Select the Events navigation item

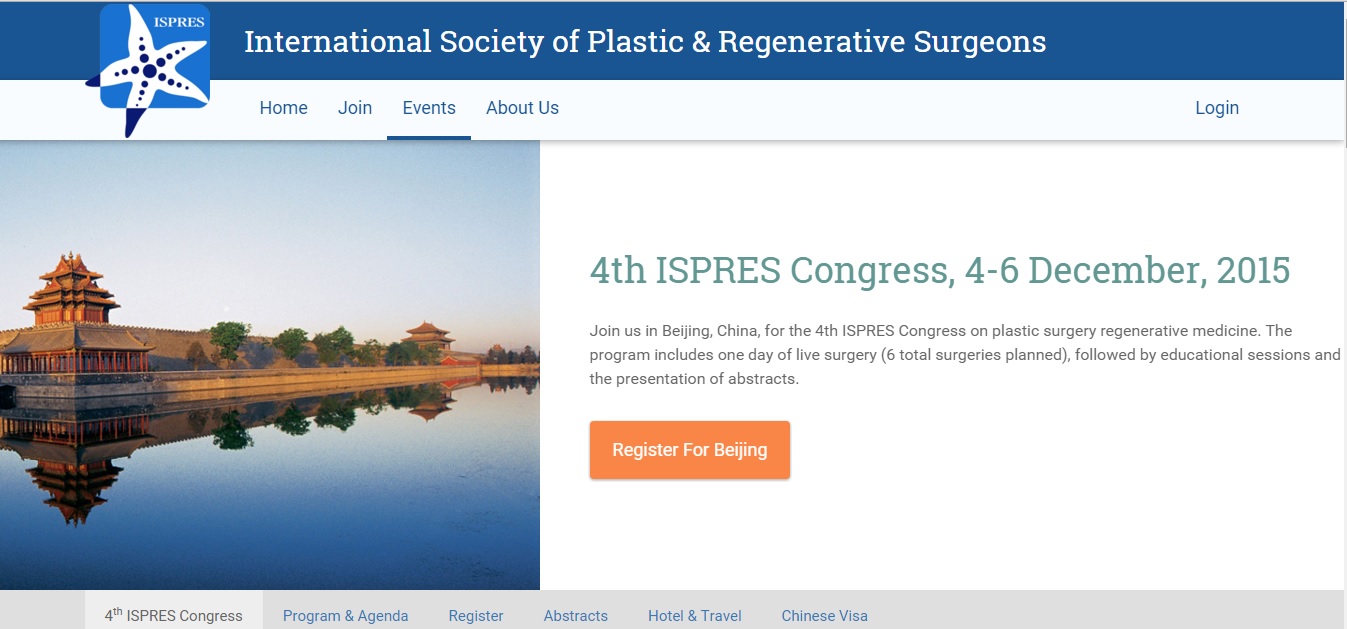click(429, 108)
